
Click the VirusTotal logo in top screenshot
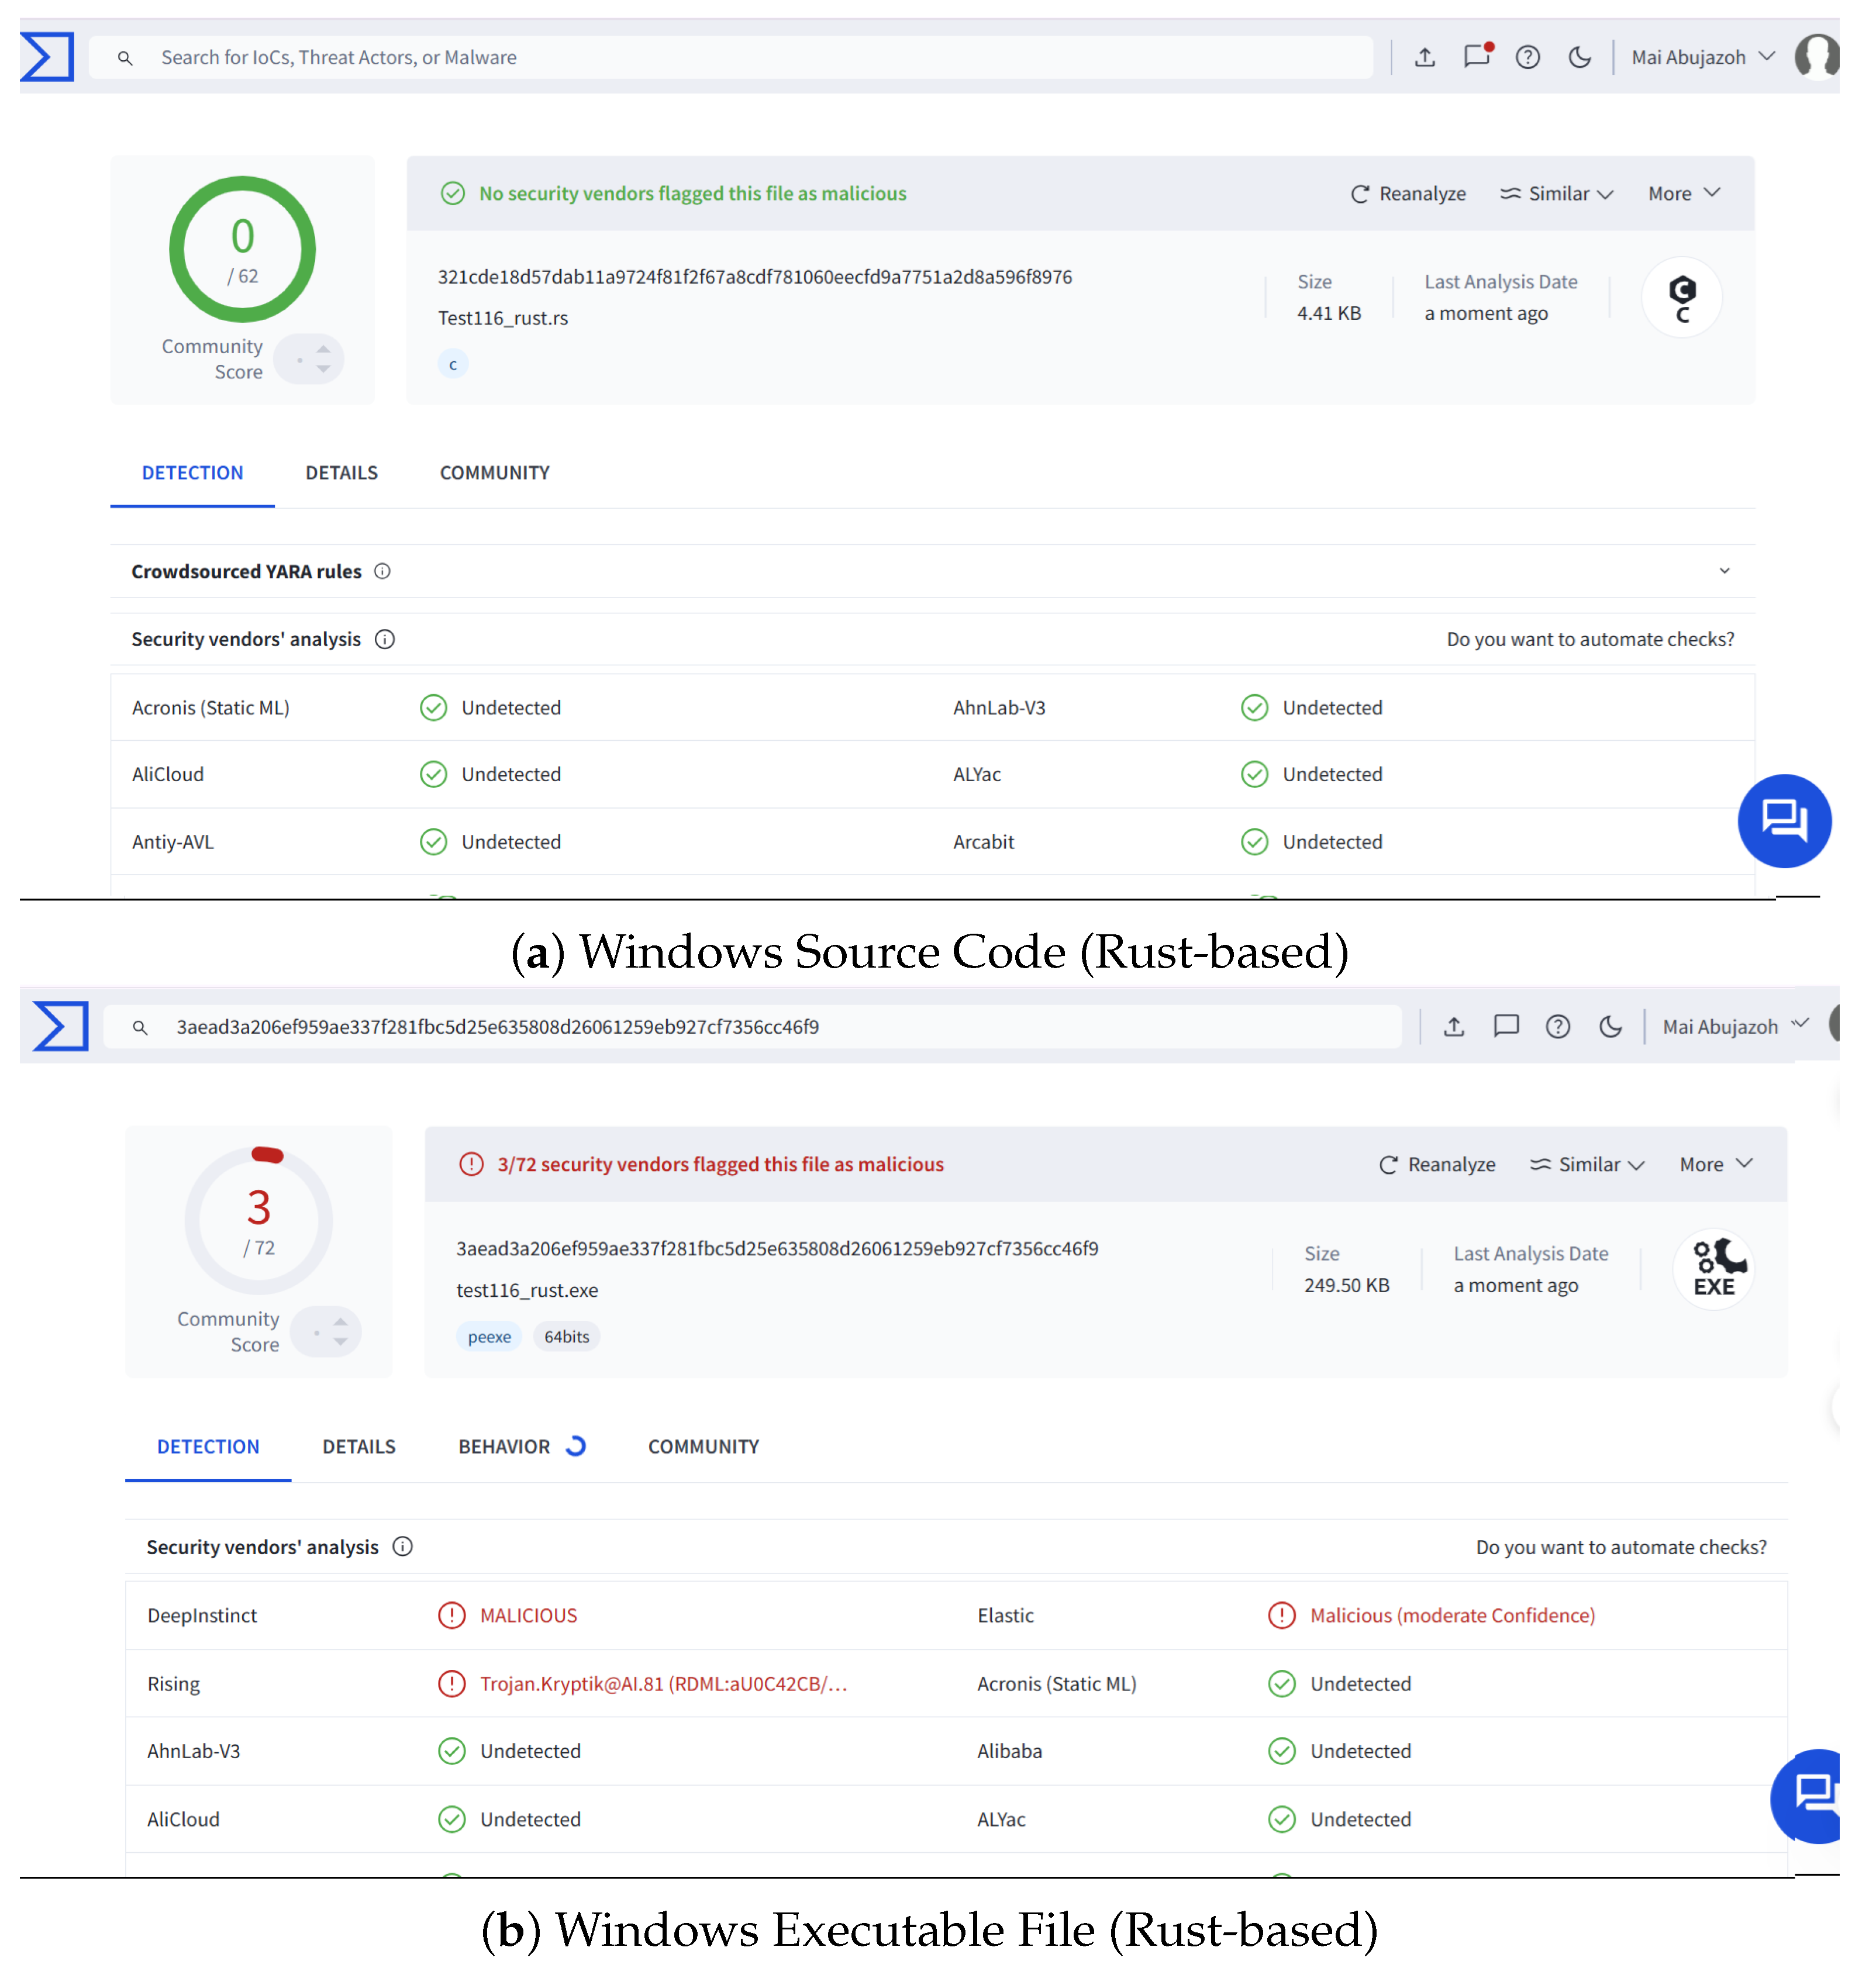(47, 57)
